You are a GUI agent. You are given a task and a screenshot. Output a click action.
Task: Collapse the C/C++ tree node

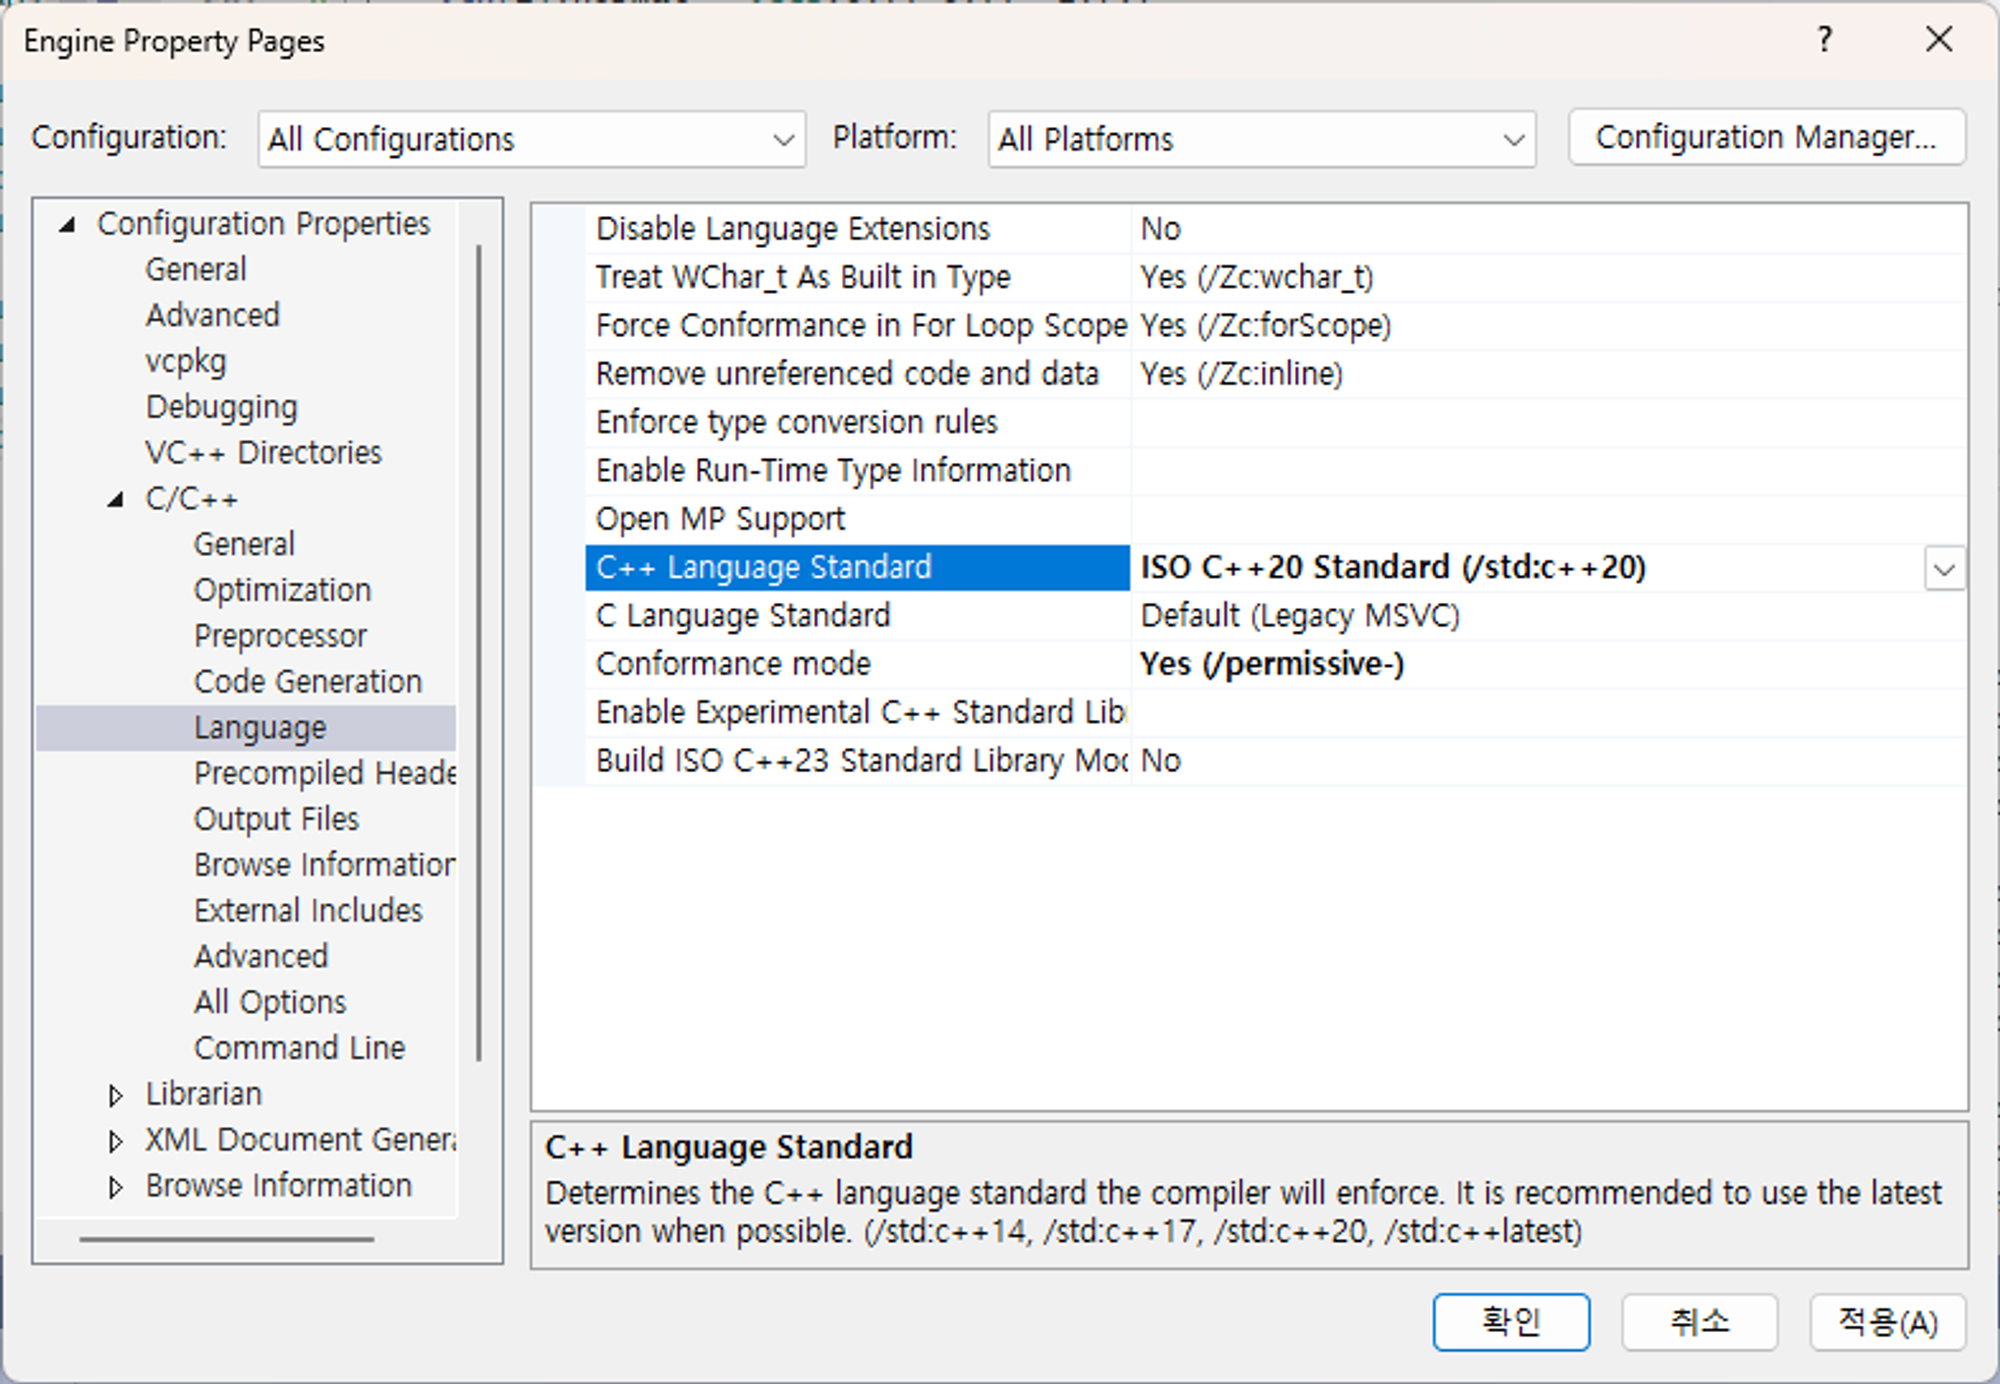point(116,499)
